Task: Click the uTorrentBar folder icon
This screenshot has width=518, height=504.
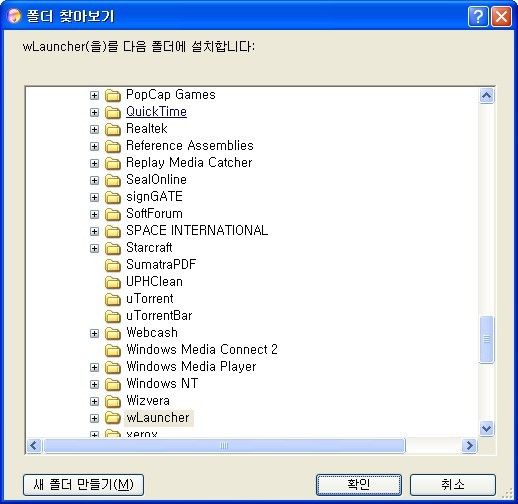Action: coord(113,316)
